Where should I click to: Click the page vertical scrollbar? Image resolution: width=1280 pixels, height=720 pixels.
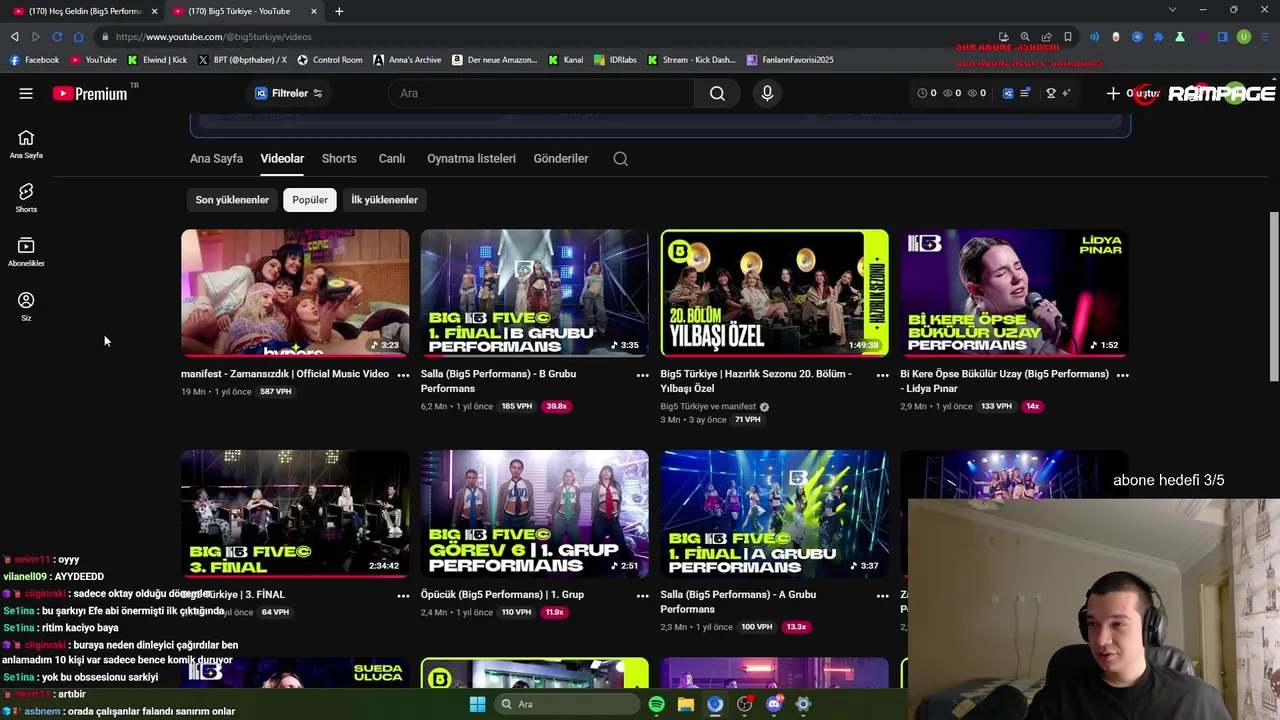[1273, 295]
